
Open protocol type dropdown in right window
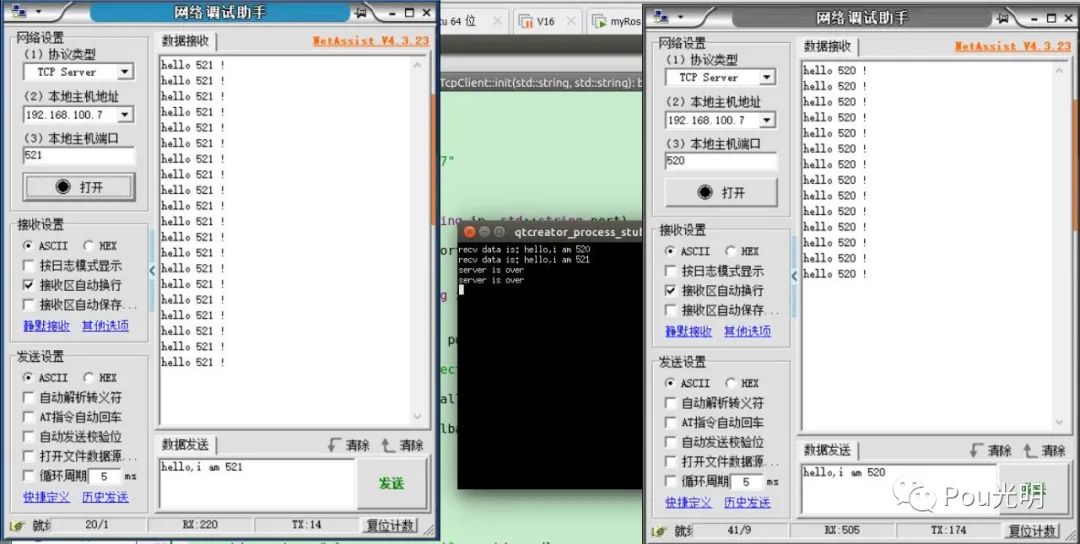[767, 77]
